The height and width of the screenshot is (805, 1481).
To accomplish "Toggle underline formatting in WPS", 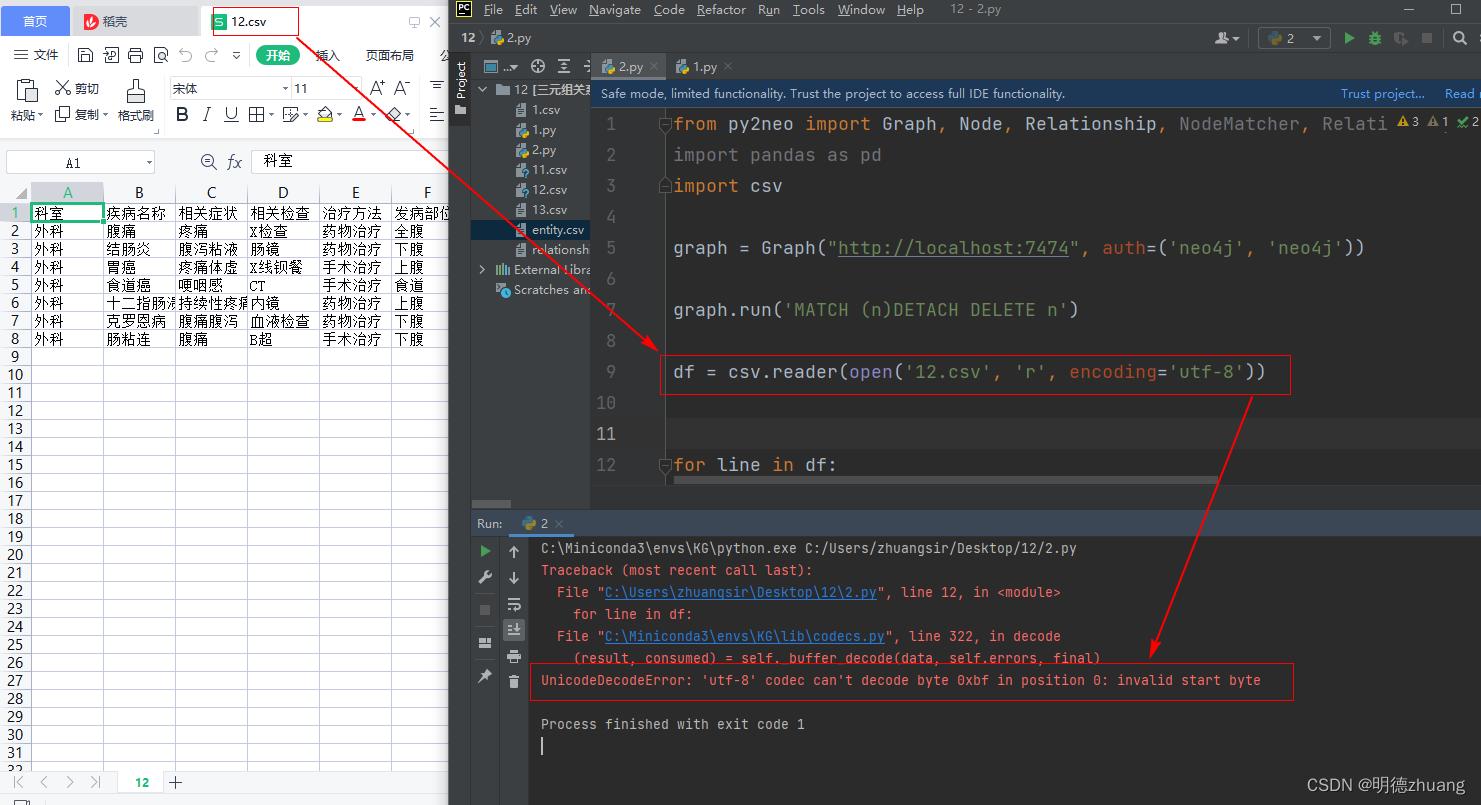I will [231, 115].
